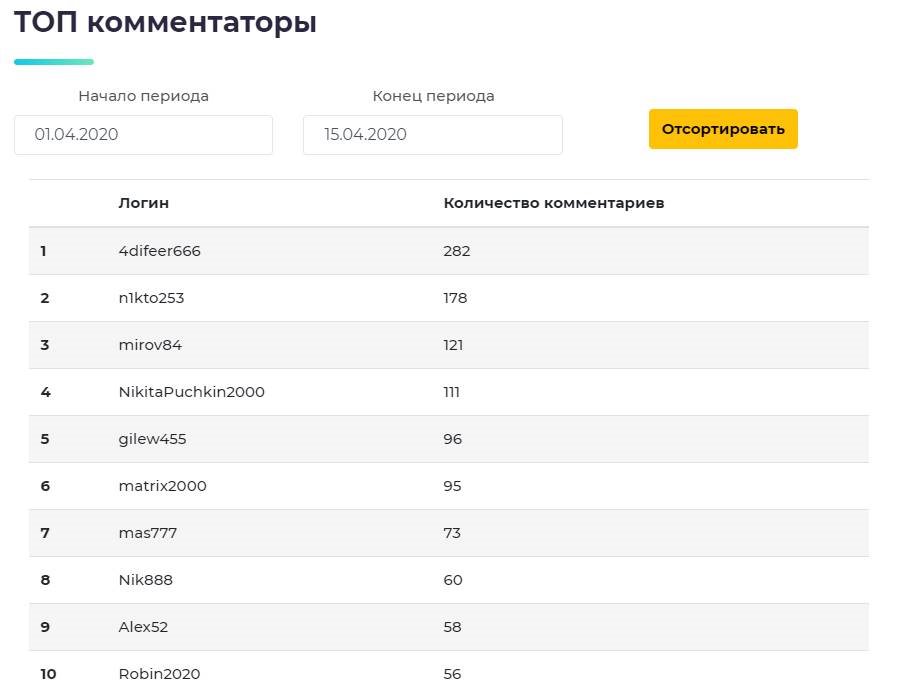Focus the Конец периода date field
The width and height of the screenshot is (900, 694).
coord(433,135)
